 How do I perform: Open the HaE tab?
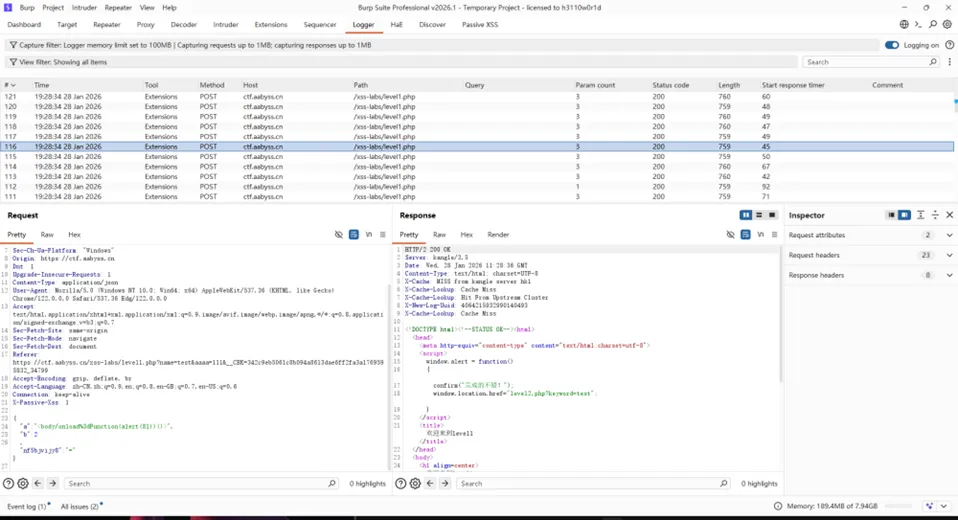point(397,25)
